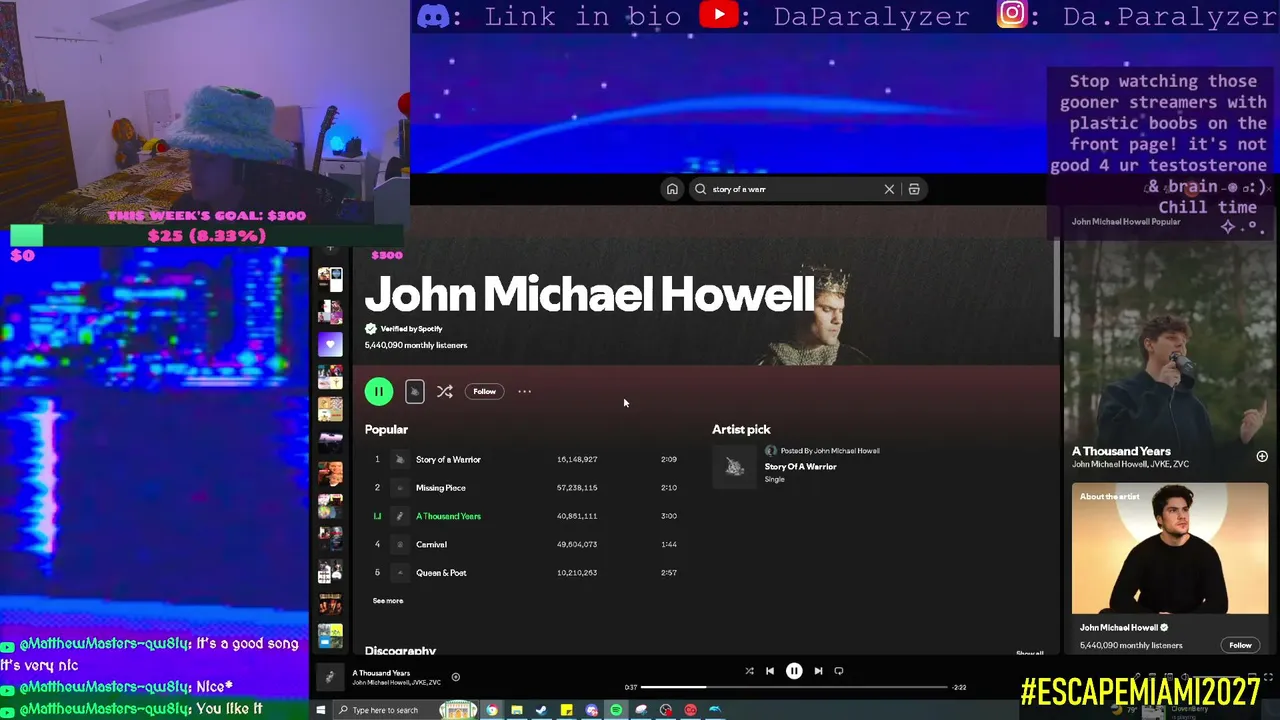Play Missing Piece from the Popular list
This screenshot has width=1280, height=720.
tap(441, 488)
